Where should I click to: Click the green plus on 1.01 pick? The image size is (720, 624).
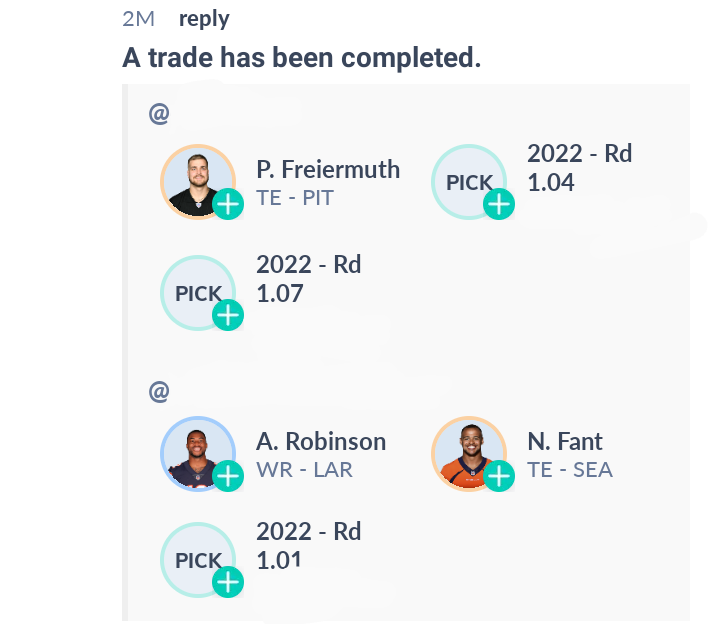point(228,582)
